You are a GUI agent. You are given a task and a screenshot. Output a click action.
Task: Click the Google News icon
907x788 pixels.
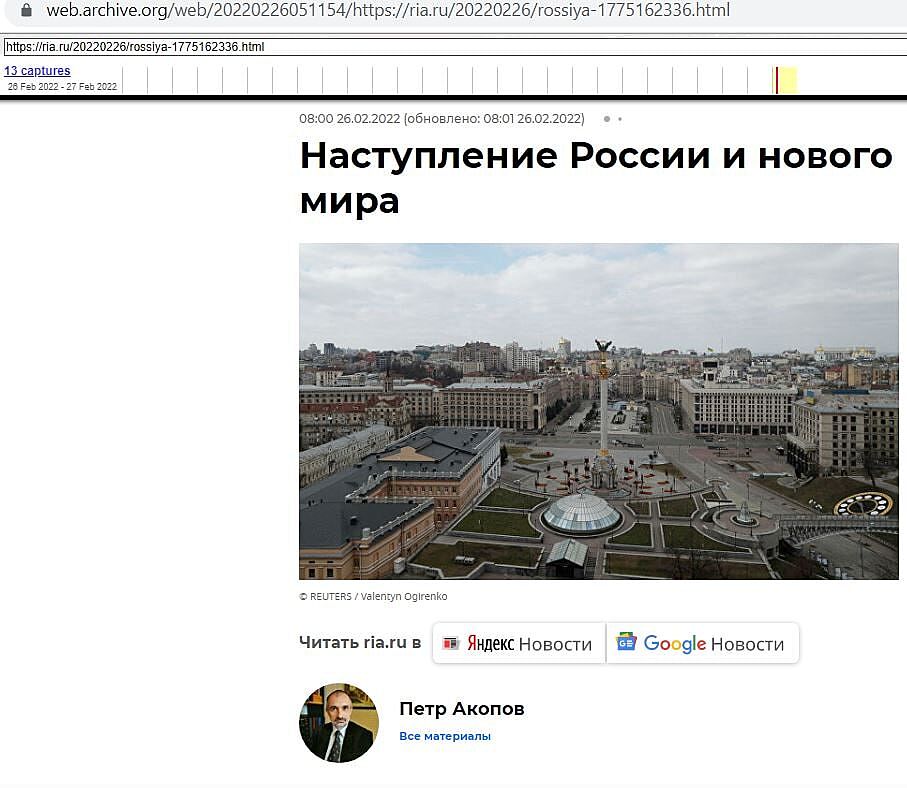point(626,642)
